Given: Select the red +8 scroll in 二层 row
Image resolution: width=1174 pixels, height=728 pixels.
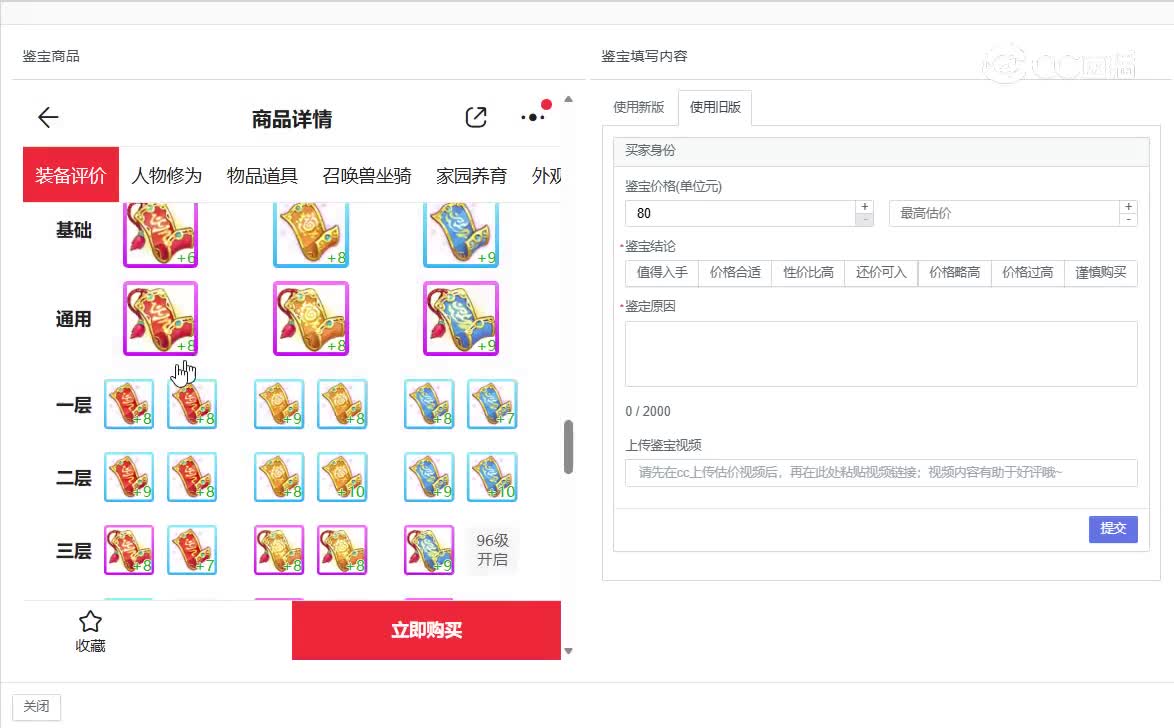Looking at the screenshot, I should [x=192, y=476].
